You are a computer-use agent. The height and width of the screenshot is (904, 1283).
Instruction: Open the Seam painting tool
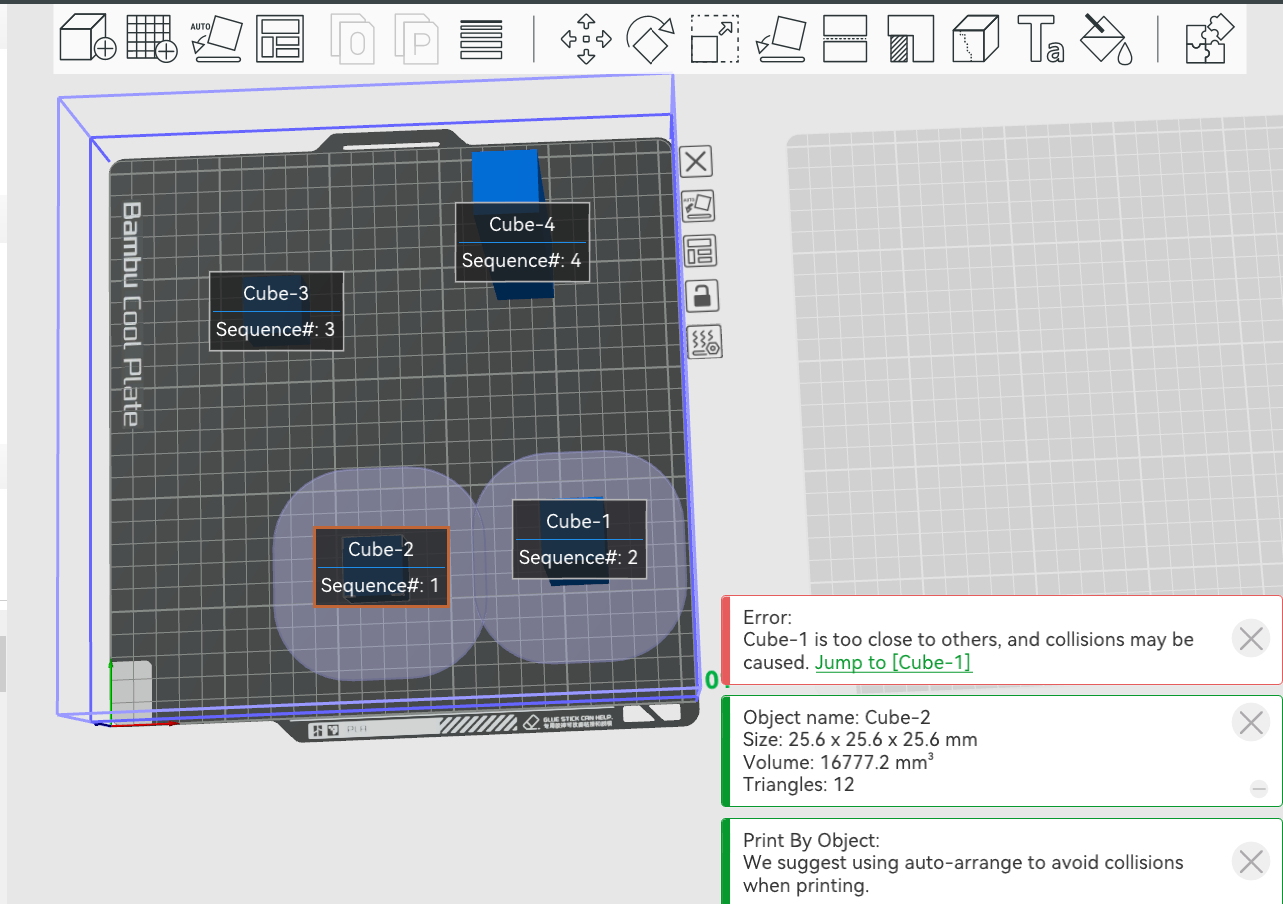975,39
